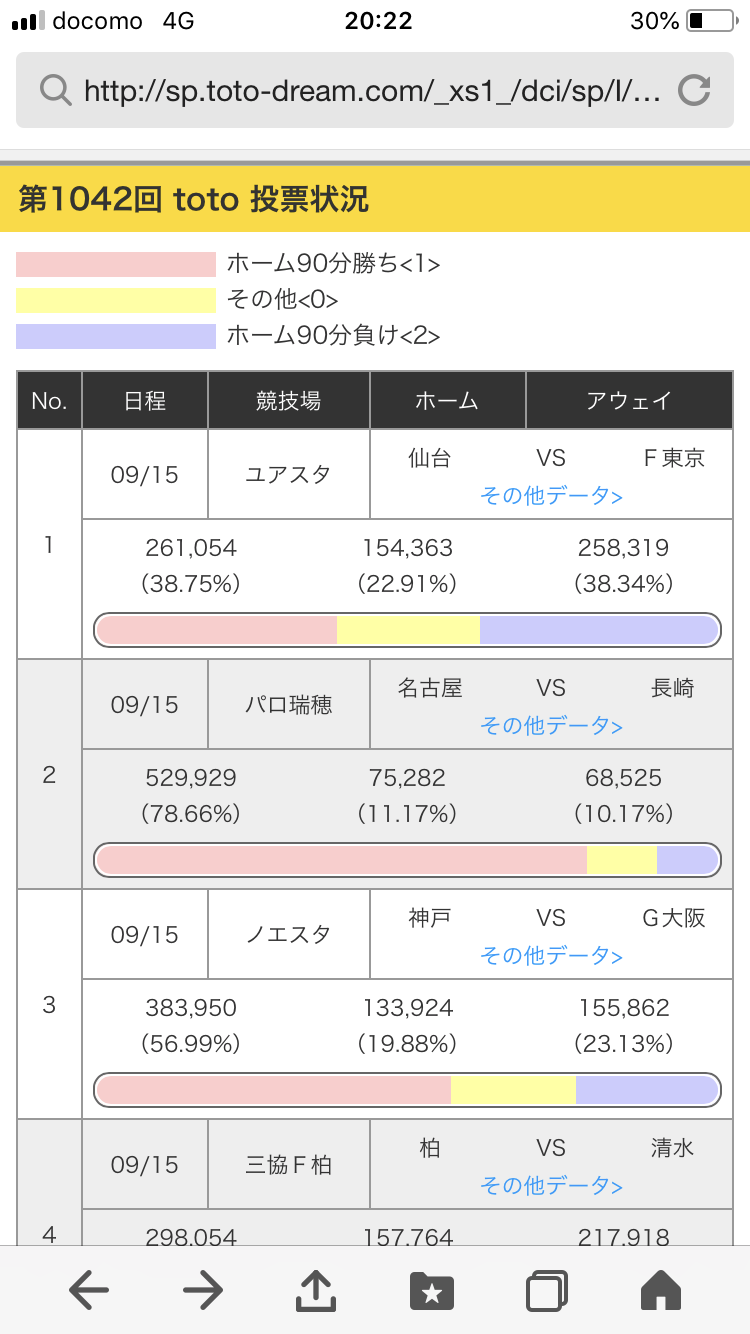Open その他データ link for 神戸 vs G大阪
750x1334 pixels.
click(x=551, y=956)
